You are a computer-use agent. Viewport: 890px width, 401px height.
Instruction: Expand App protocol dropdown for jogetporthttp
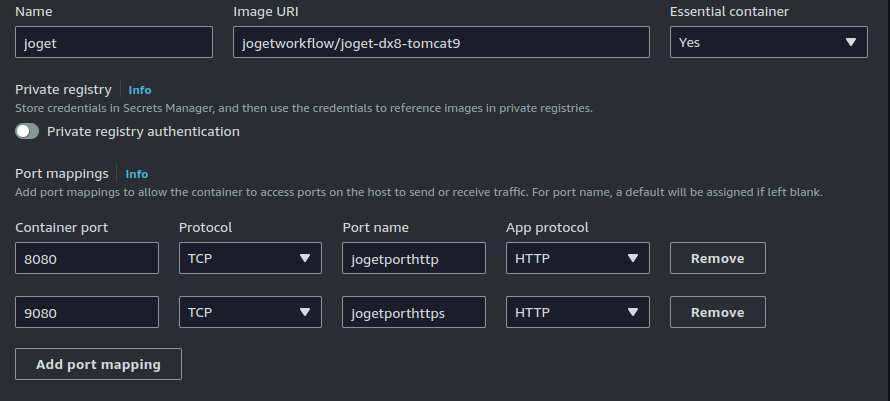tap(577, 258)
